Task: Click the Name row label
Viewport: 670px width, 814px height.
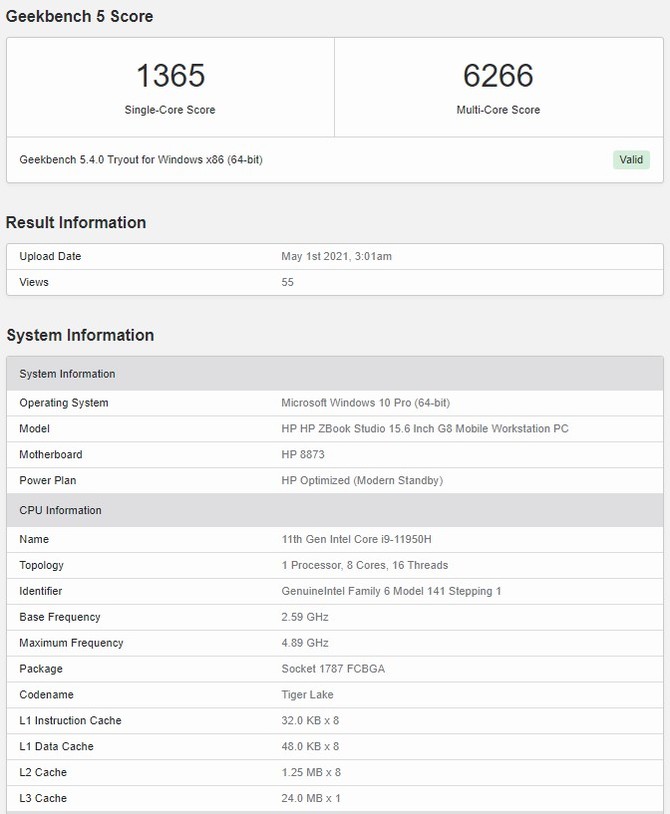Action: [x=34, y=539]
